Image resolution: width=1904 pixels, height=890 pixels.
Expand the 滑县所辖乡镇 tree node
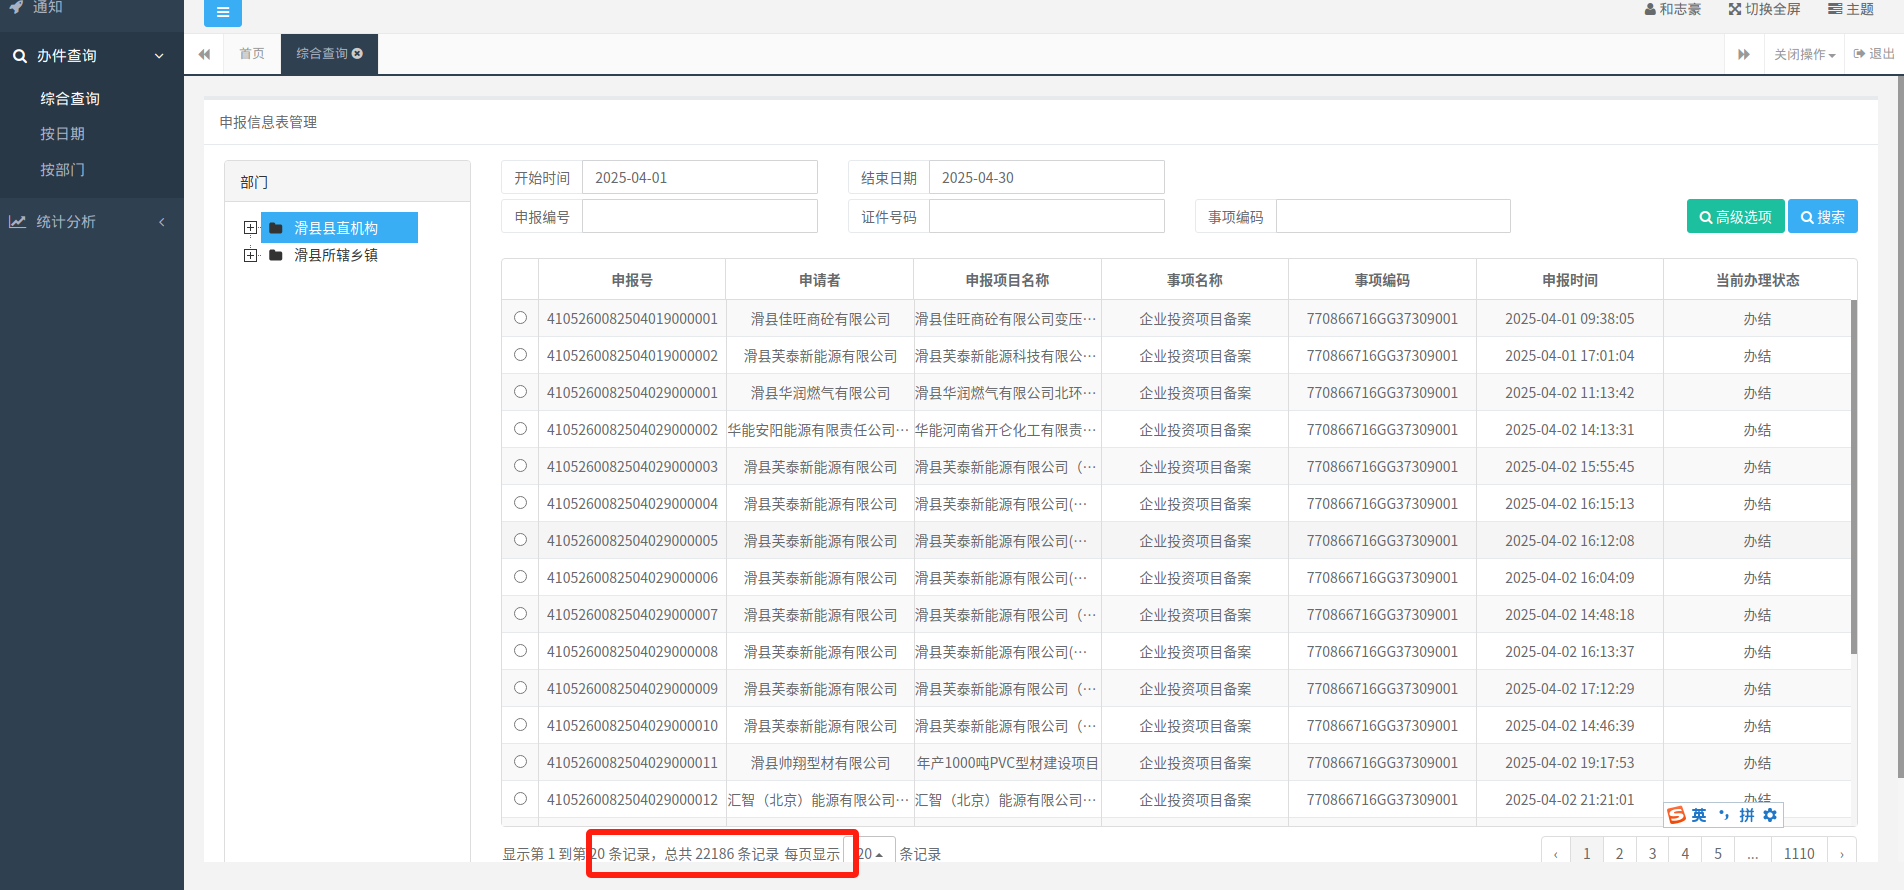coord(250,255)
